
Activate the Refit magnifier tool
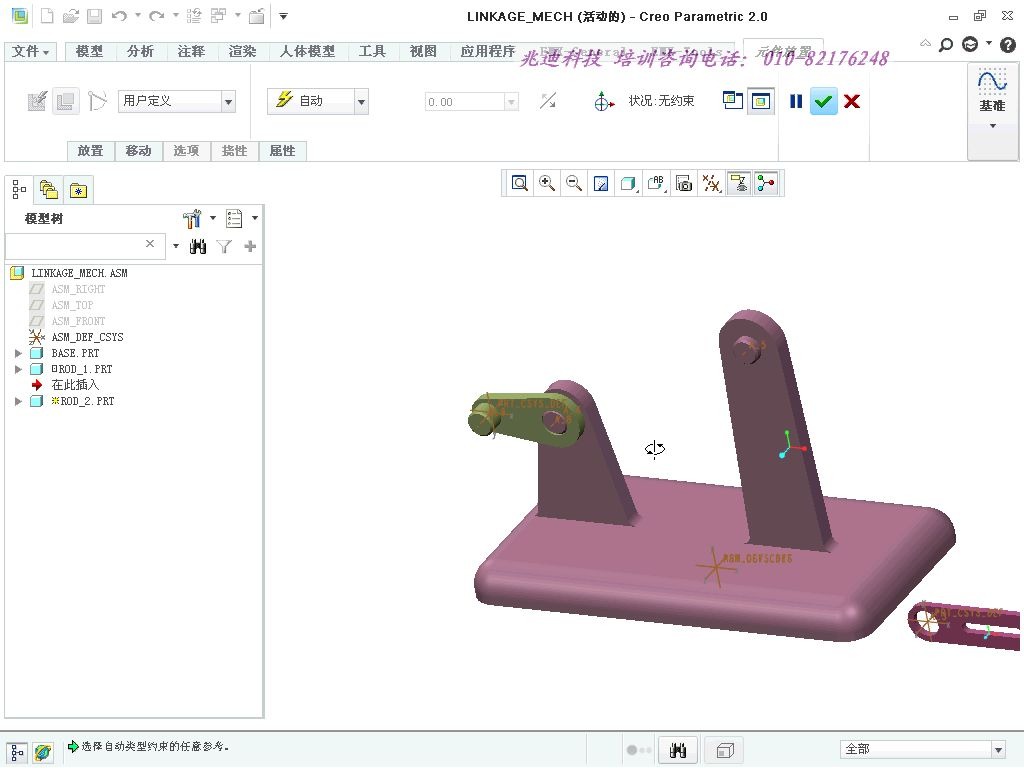tap(519, 183)
